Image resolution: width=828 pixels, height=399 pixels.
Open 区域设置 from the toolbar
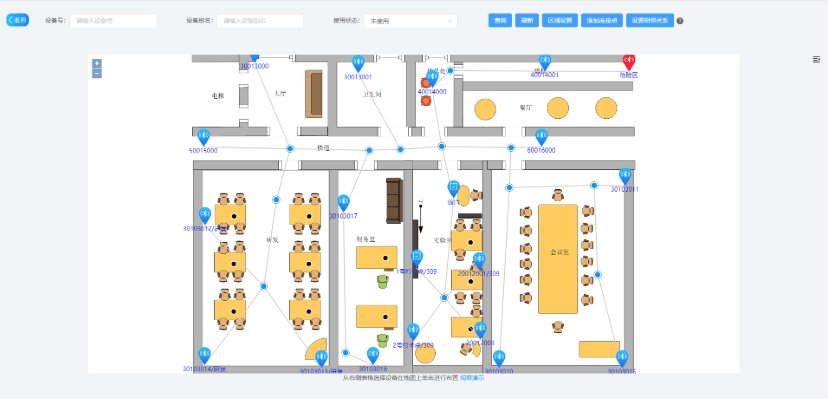click(560, 21)
